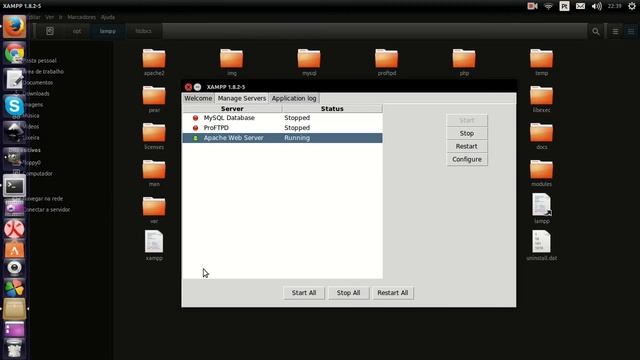The width and height of the screenshot is (640, 360).
Task: Open the apache2 folder
Action: 154,62
